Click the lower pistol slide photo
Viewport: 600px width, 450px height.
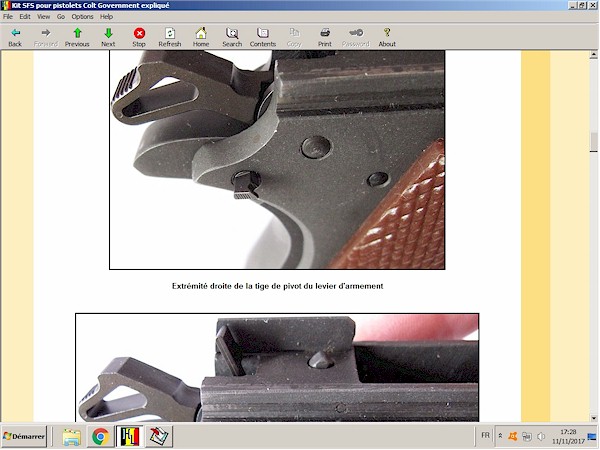click(x=277, y=368)
